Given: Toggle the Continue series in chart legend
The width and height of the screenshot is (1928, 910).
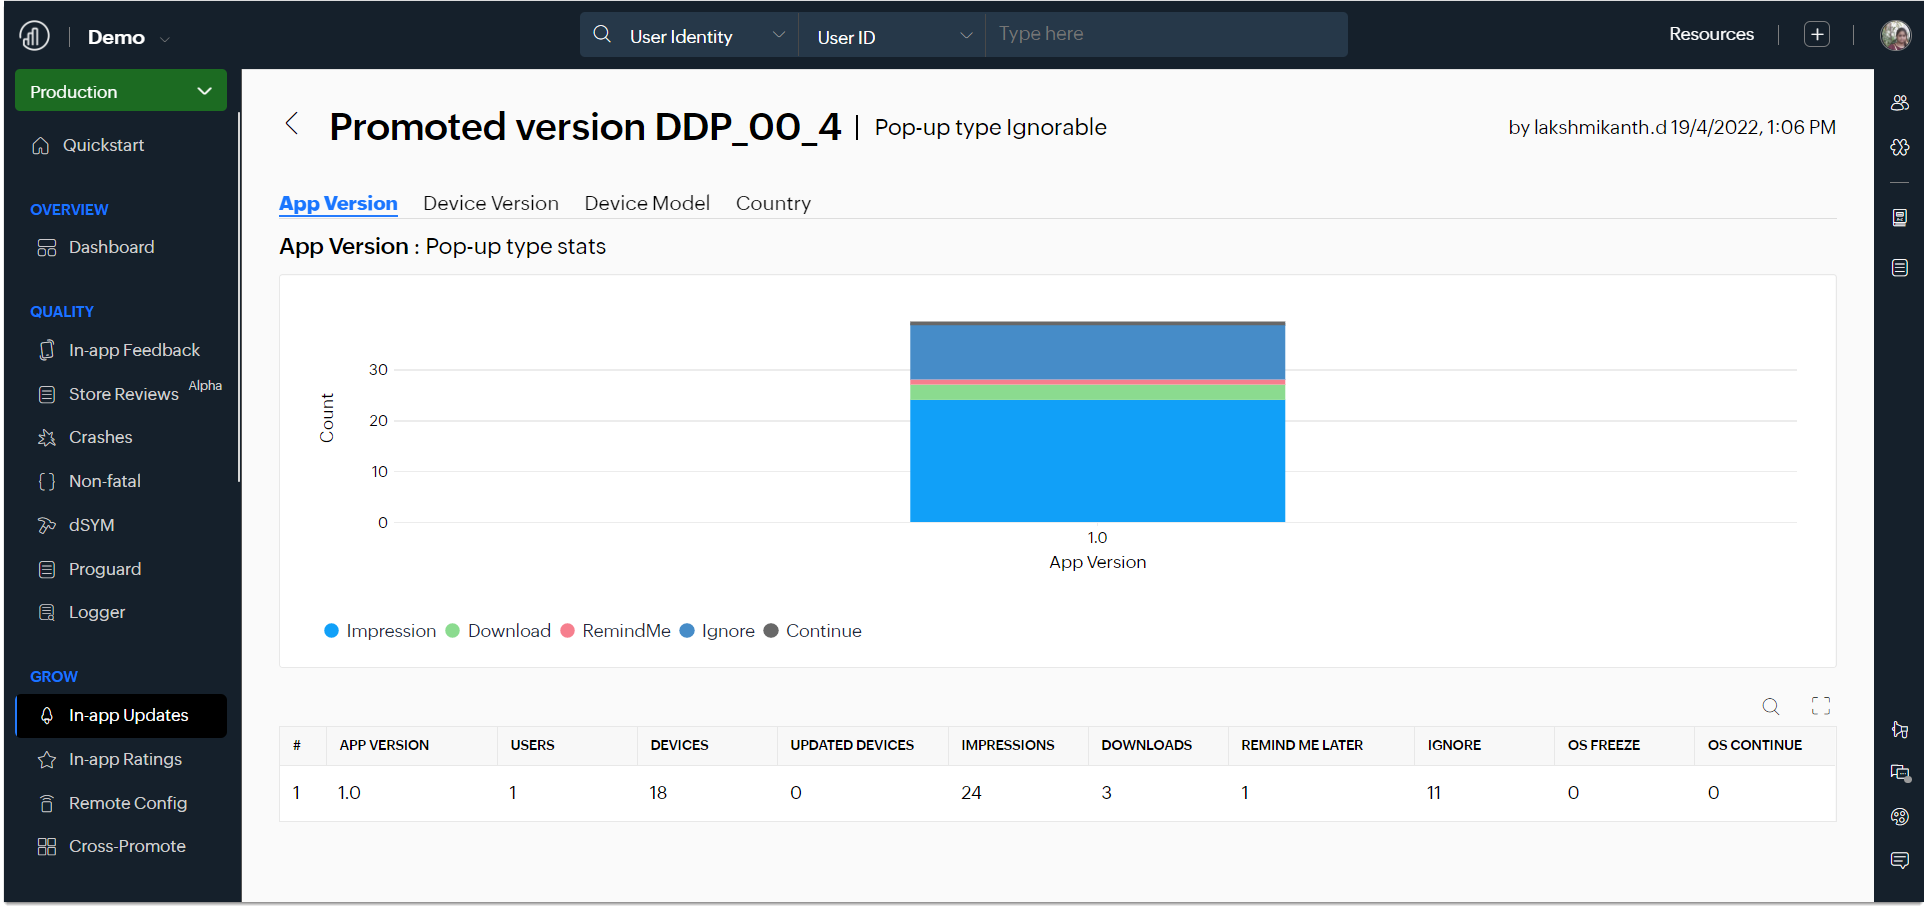Looking at the screenshot, I should tap(812, 631).
